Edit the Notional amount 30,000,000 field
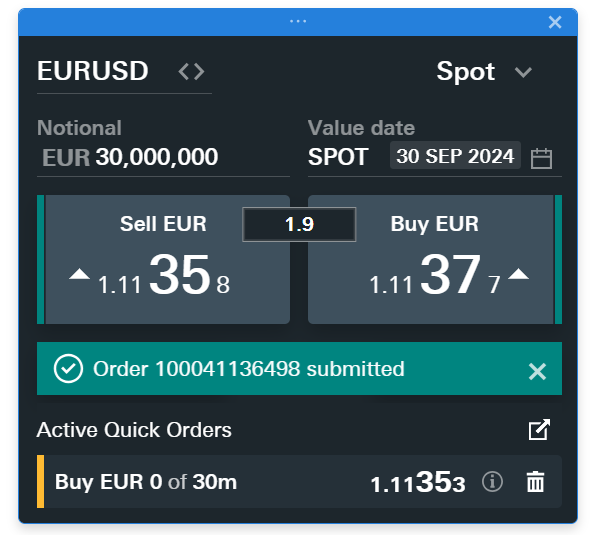Image resolution: width=600 pixels, height=535 pixels. (x=157, y=157)
